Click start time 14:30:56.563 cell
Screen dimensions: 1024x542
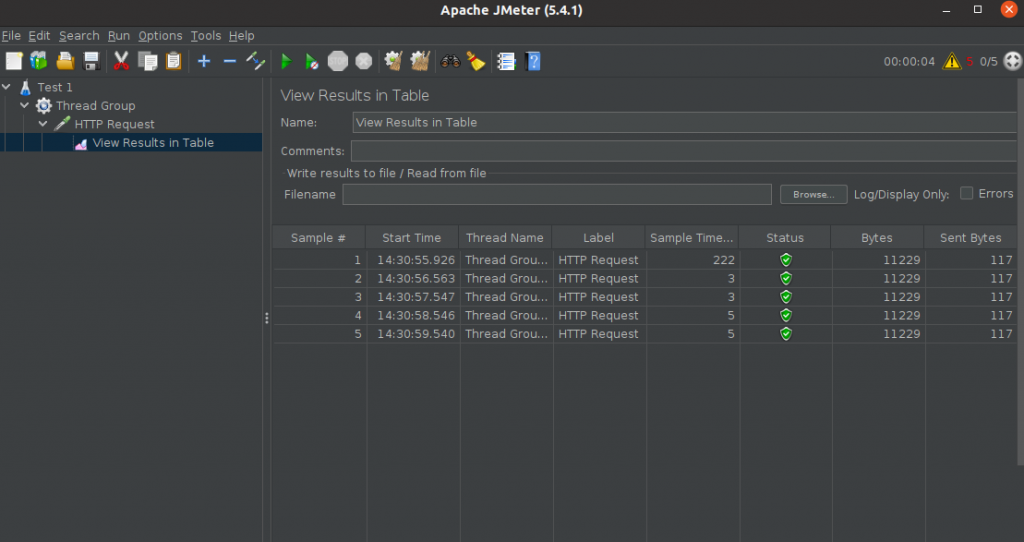point(413,278)
